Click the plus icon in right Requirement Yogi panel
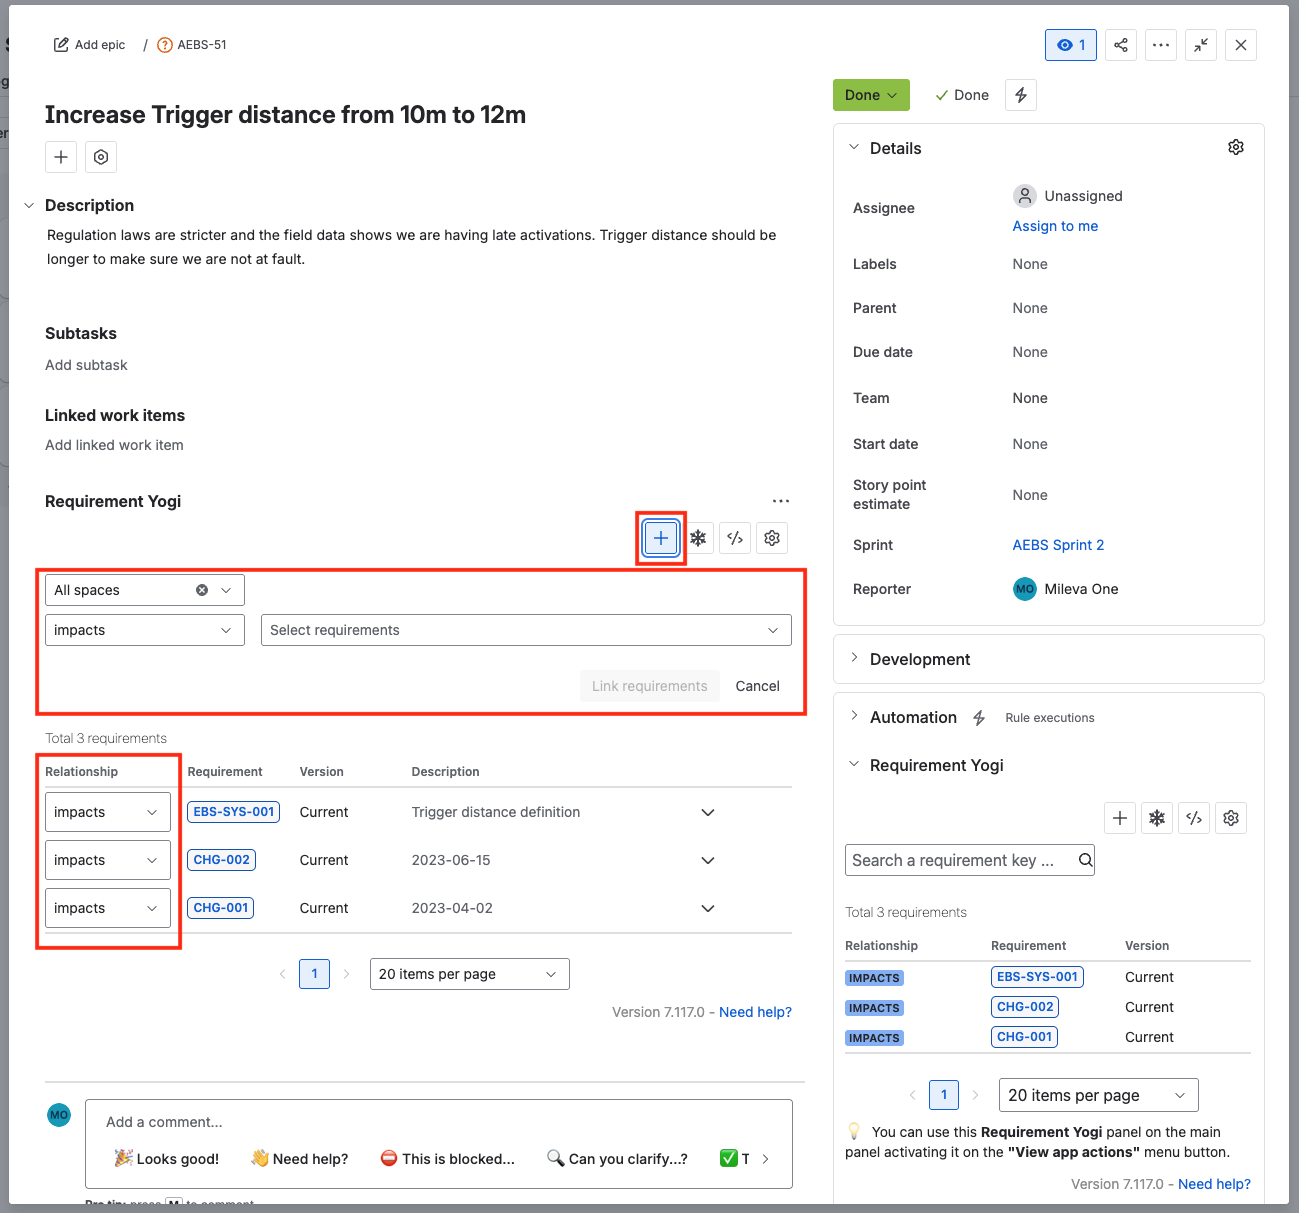Viewport: 1299px width, 1213px height. coord(1120,818)
